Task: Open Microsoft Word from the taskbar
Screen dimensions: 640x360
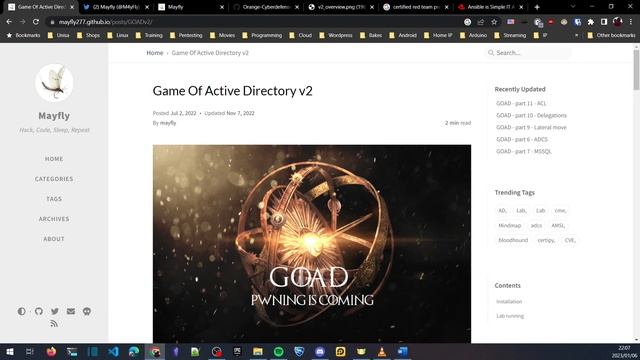Action: [402, 351]
